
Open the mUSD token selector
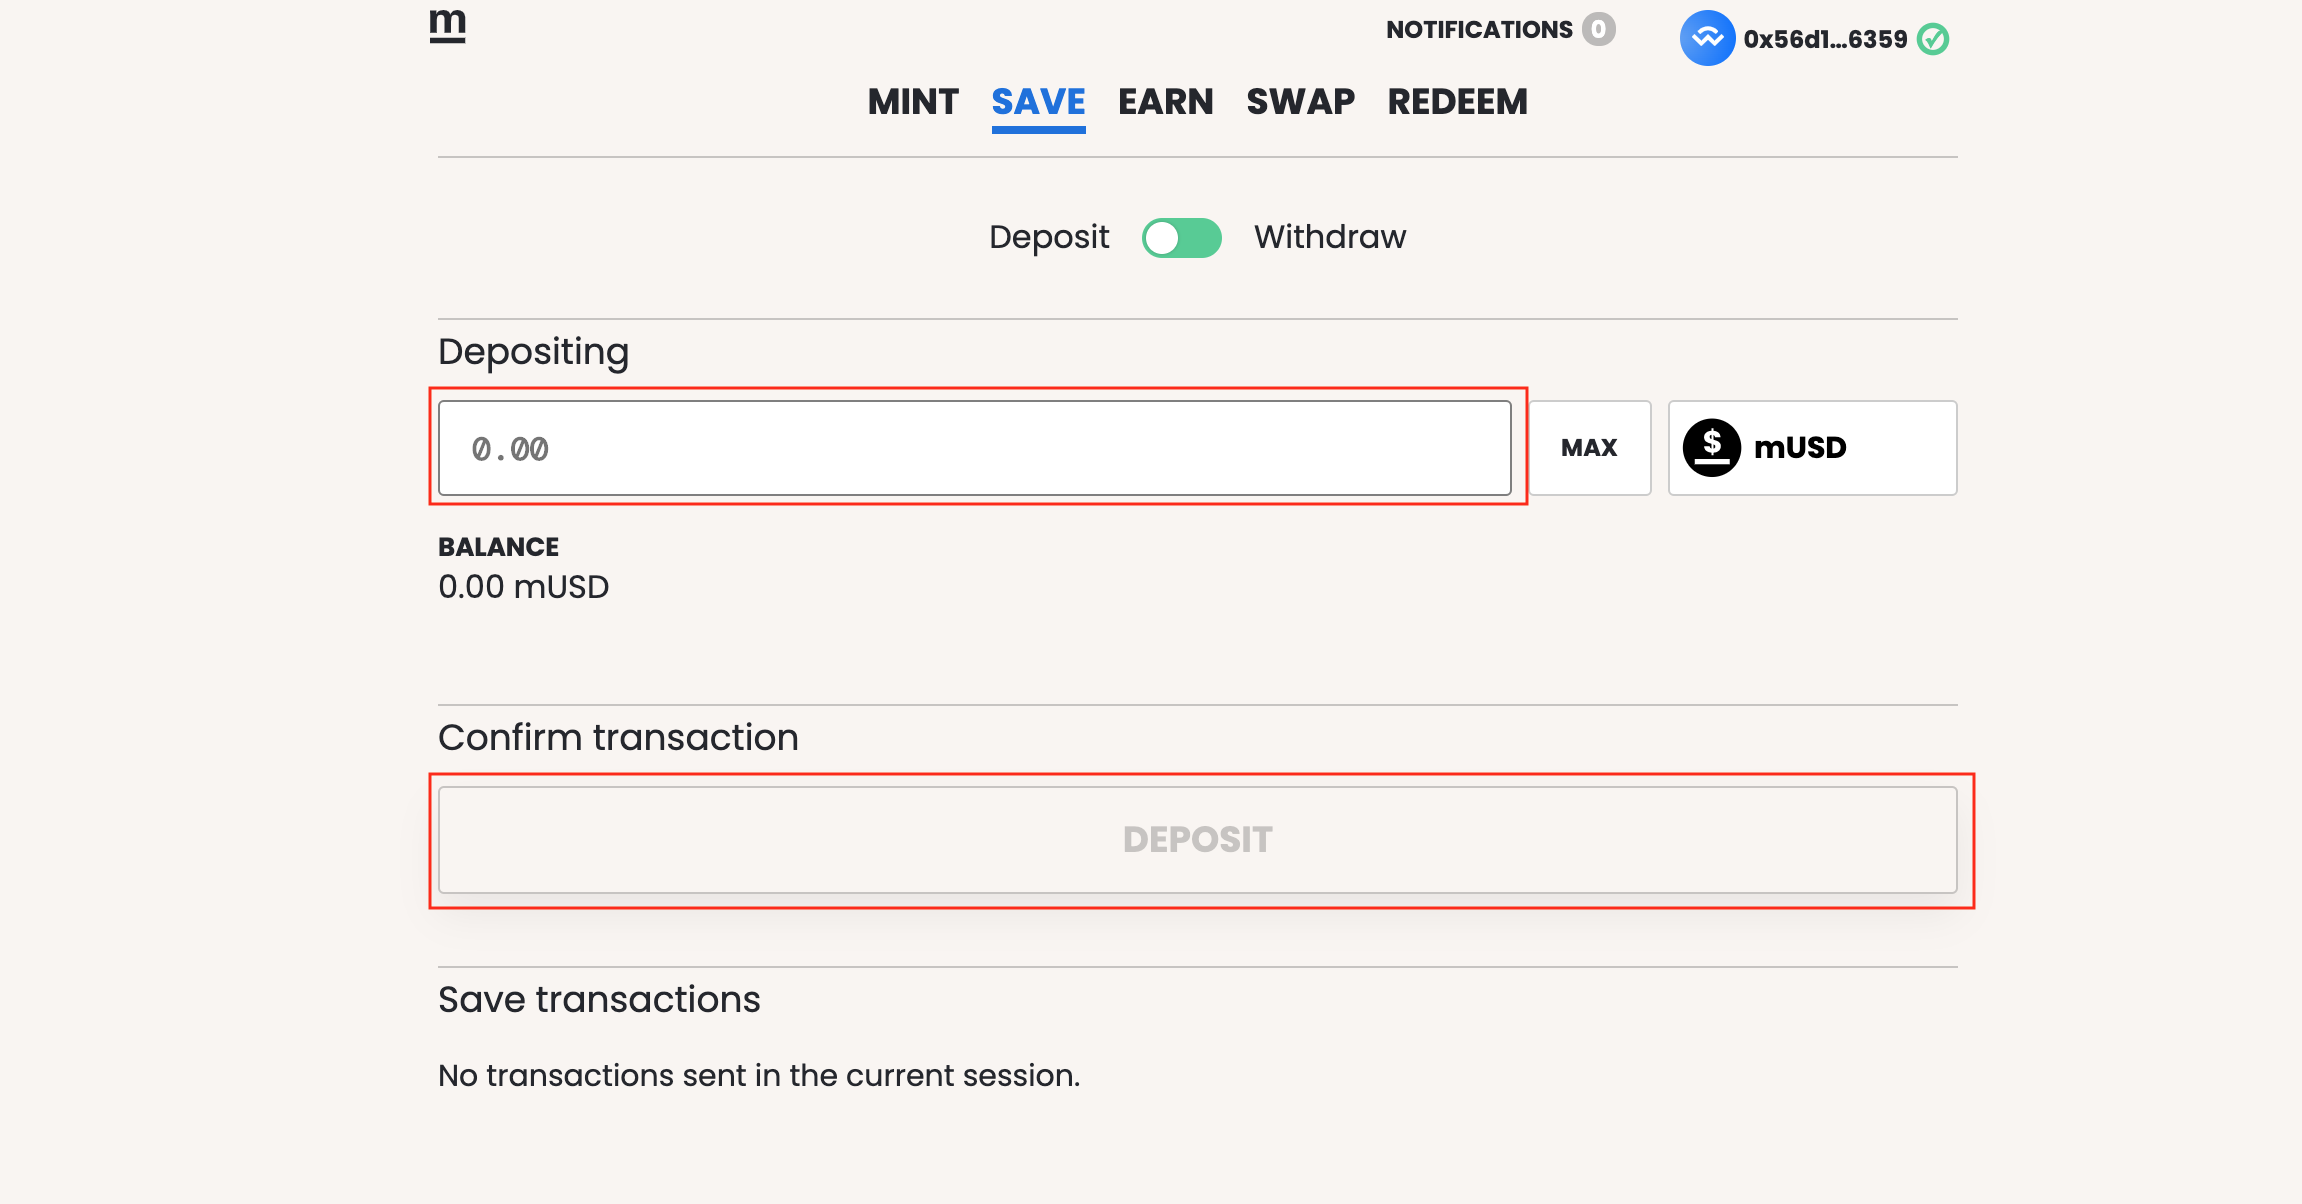tap(1812, 448)
